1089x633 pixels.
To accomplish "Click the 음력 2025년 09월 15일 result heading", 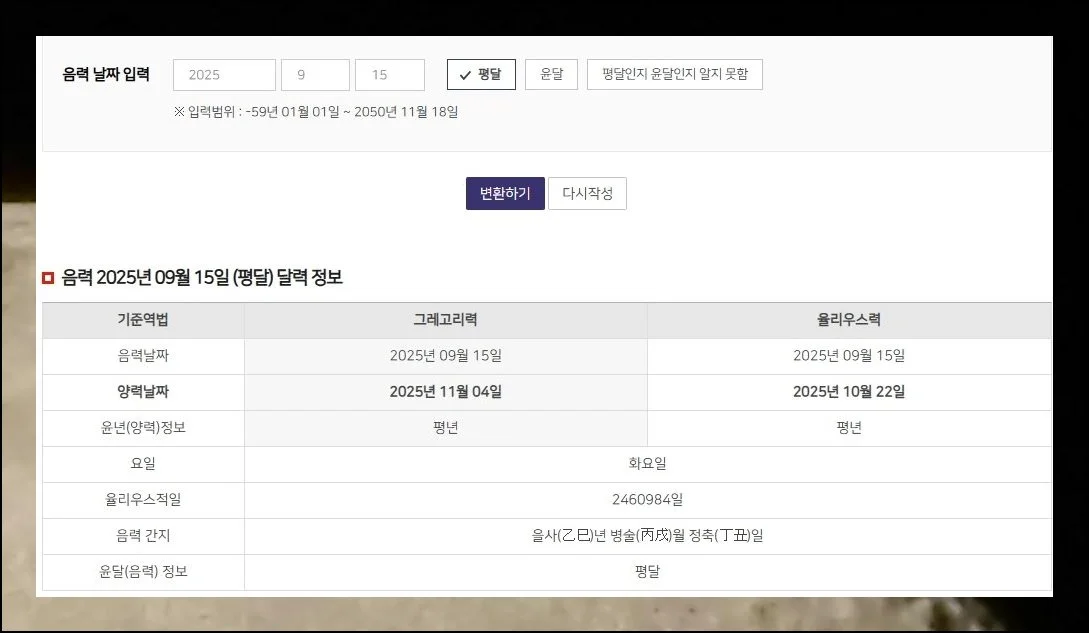I will click(198, 278).
